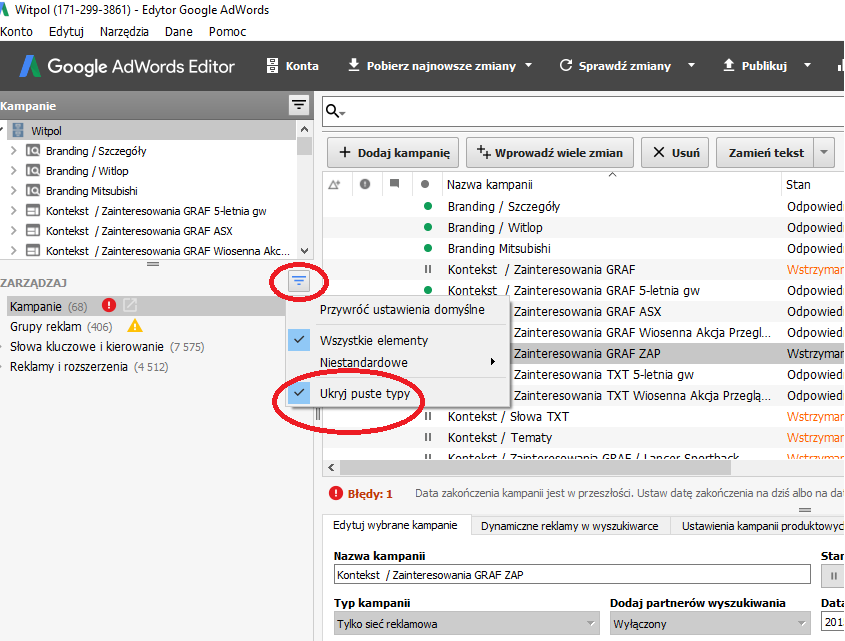This screenshot has width=845, height=641.
Task: Expand Kontekst Zainteresowania GRAF ASX tree node
Action: (x=14, y=231)
